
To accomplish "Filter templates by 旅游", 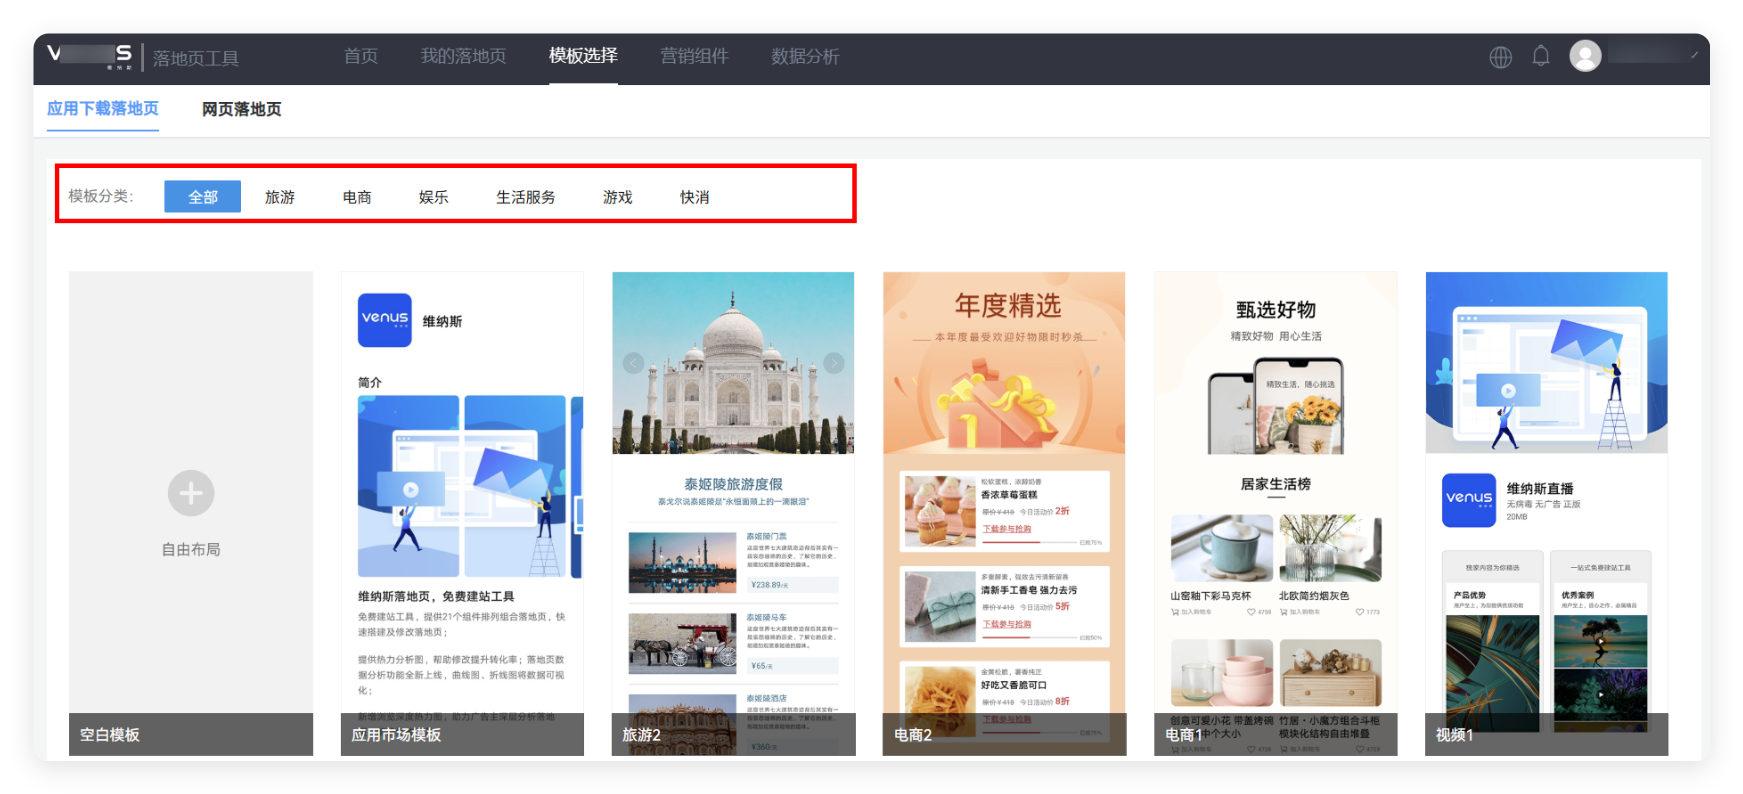I will 280,197.
